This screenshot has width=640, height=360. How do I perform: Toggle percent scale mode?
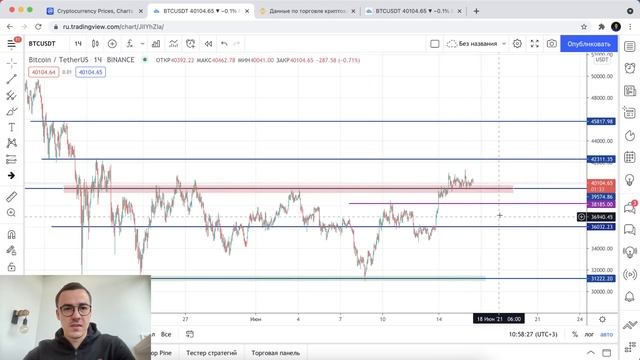575,334
